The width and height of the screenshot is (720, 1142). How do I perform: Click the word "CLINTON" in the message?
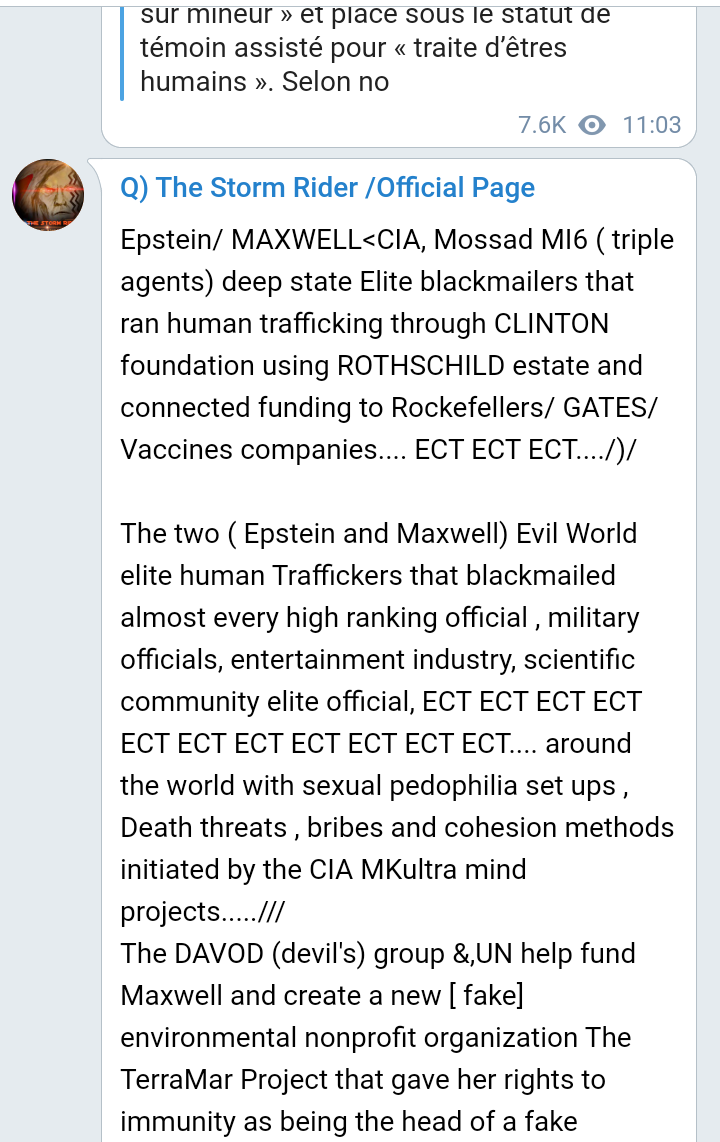tap(551, 324)
